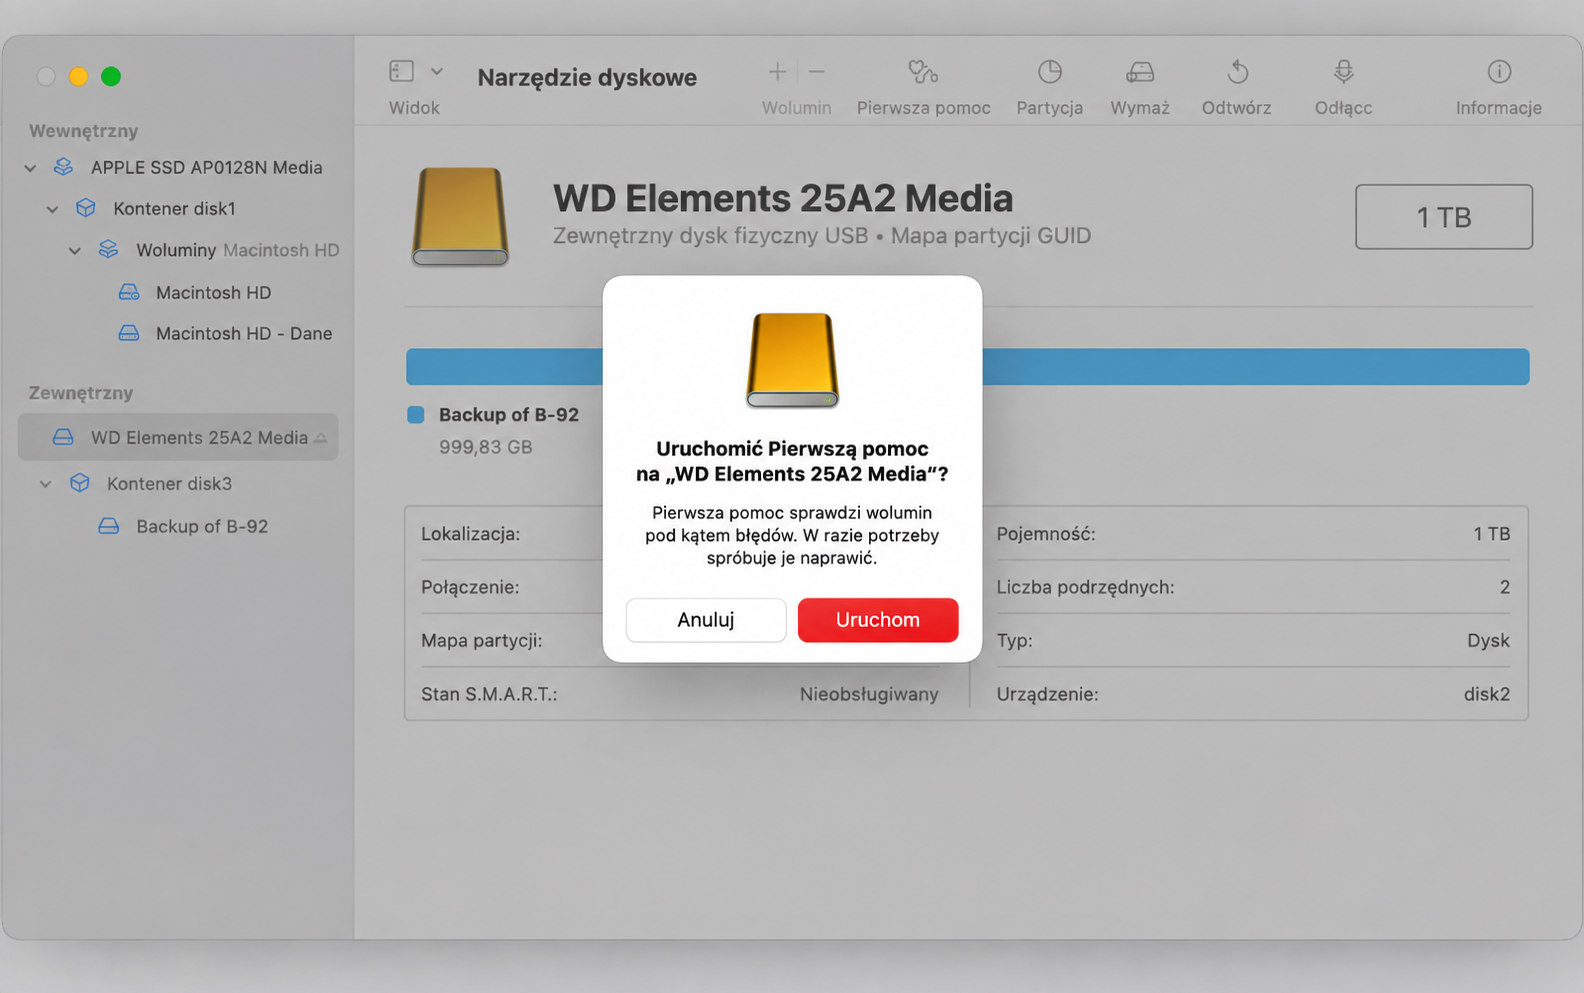Click the "Mapa partycji:" label

coord(482,641)
